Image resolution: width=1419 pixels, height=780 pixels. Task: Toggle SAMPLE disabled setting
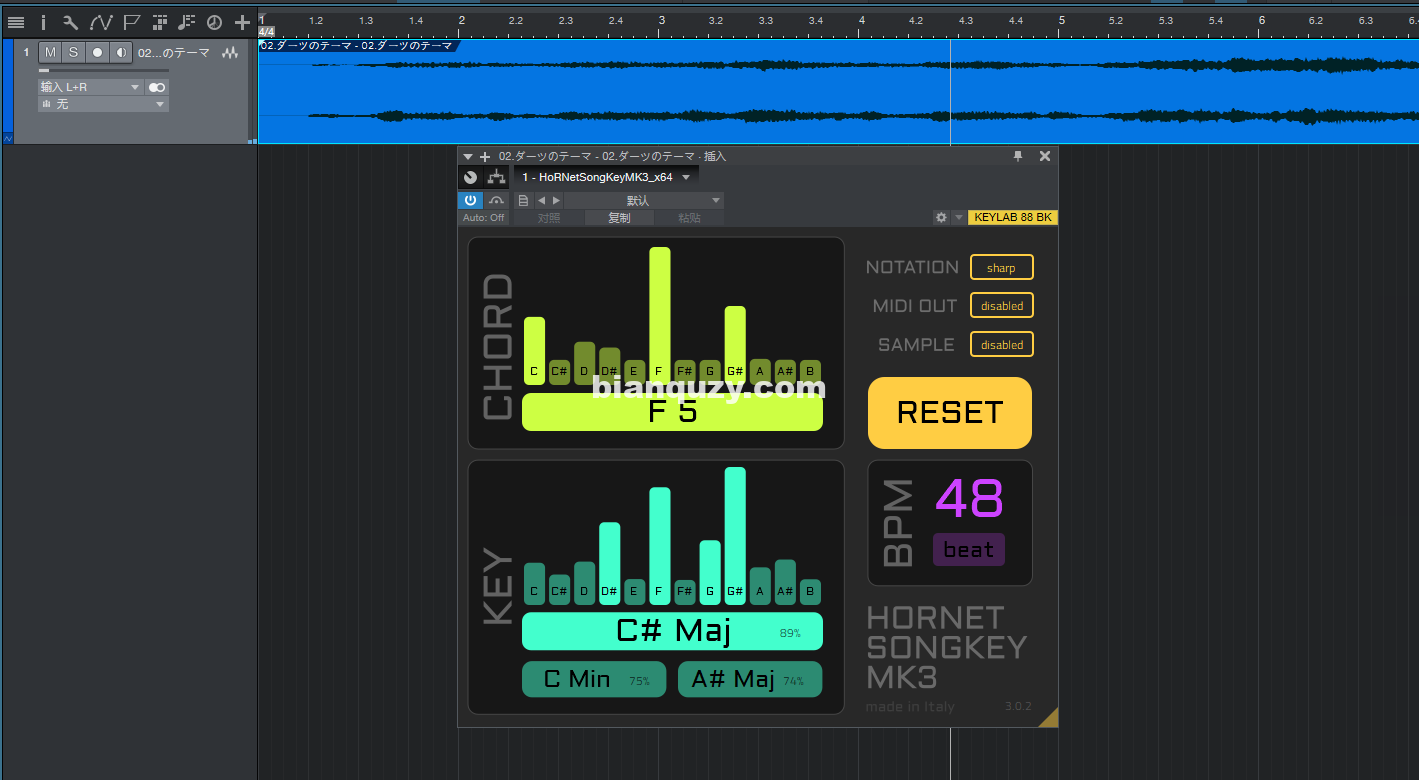pos(1001,344)
